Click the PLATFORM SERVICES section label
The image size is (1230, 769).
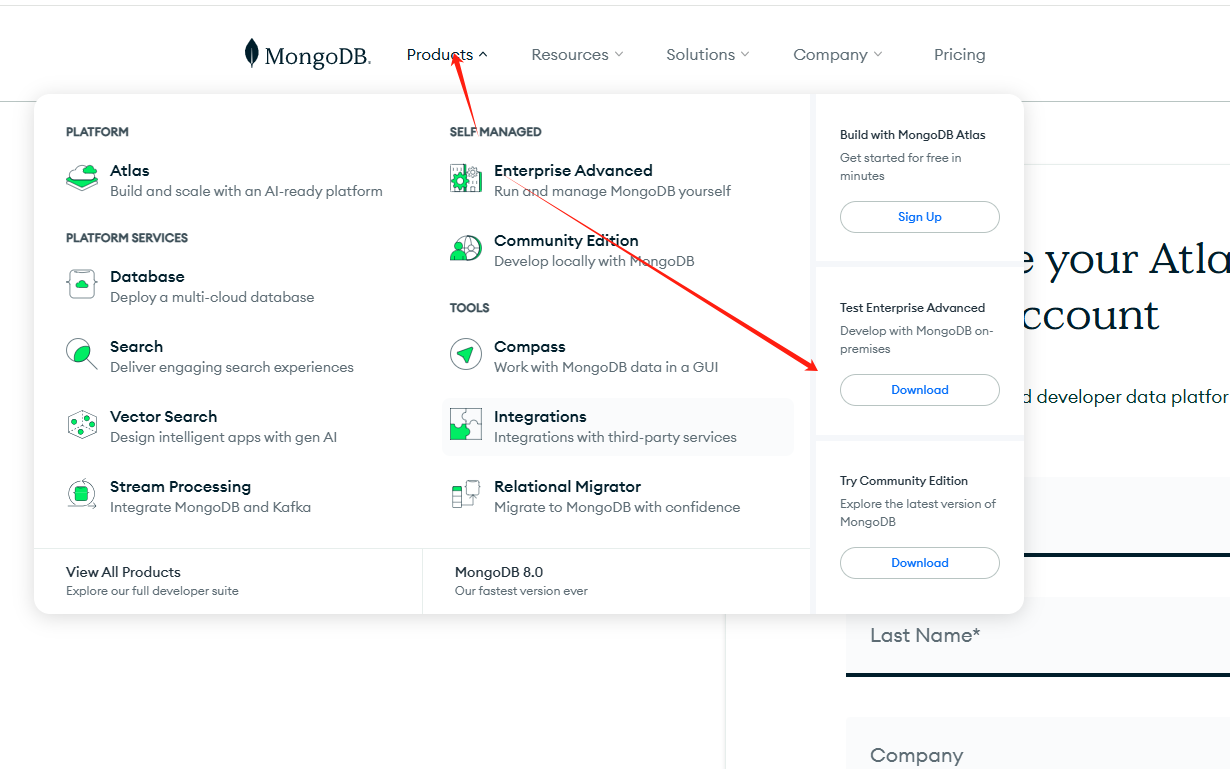click(x=127, y=238)
